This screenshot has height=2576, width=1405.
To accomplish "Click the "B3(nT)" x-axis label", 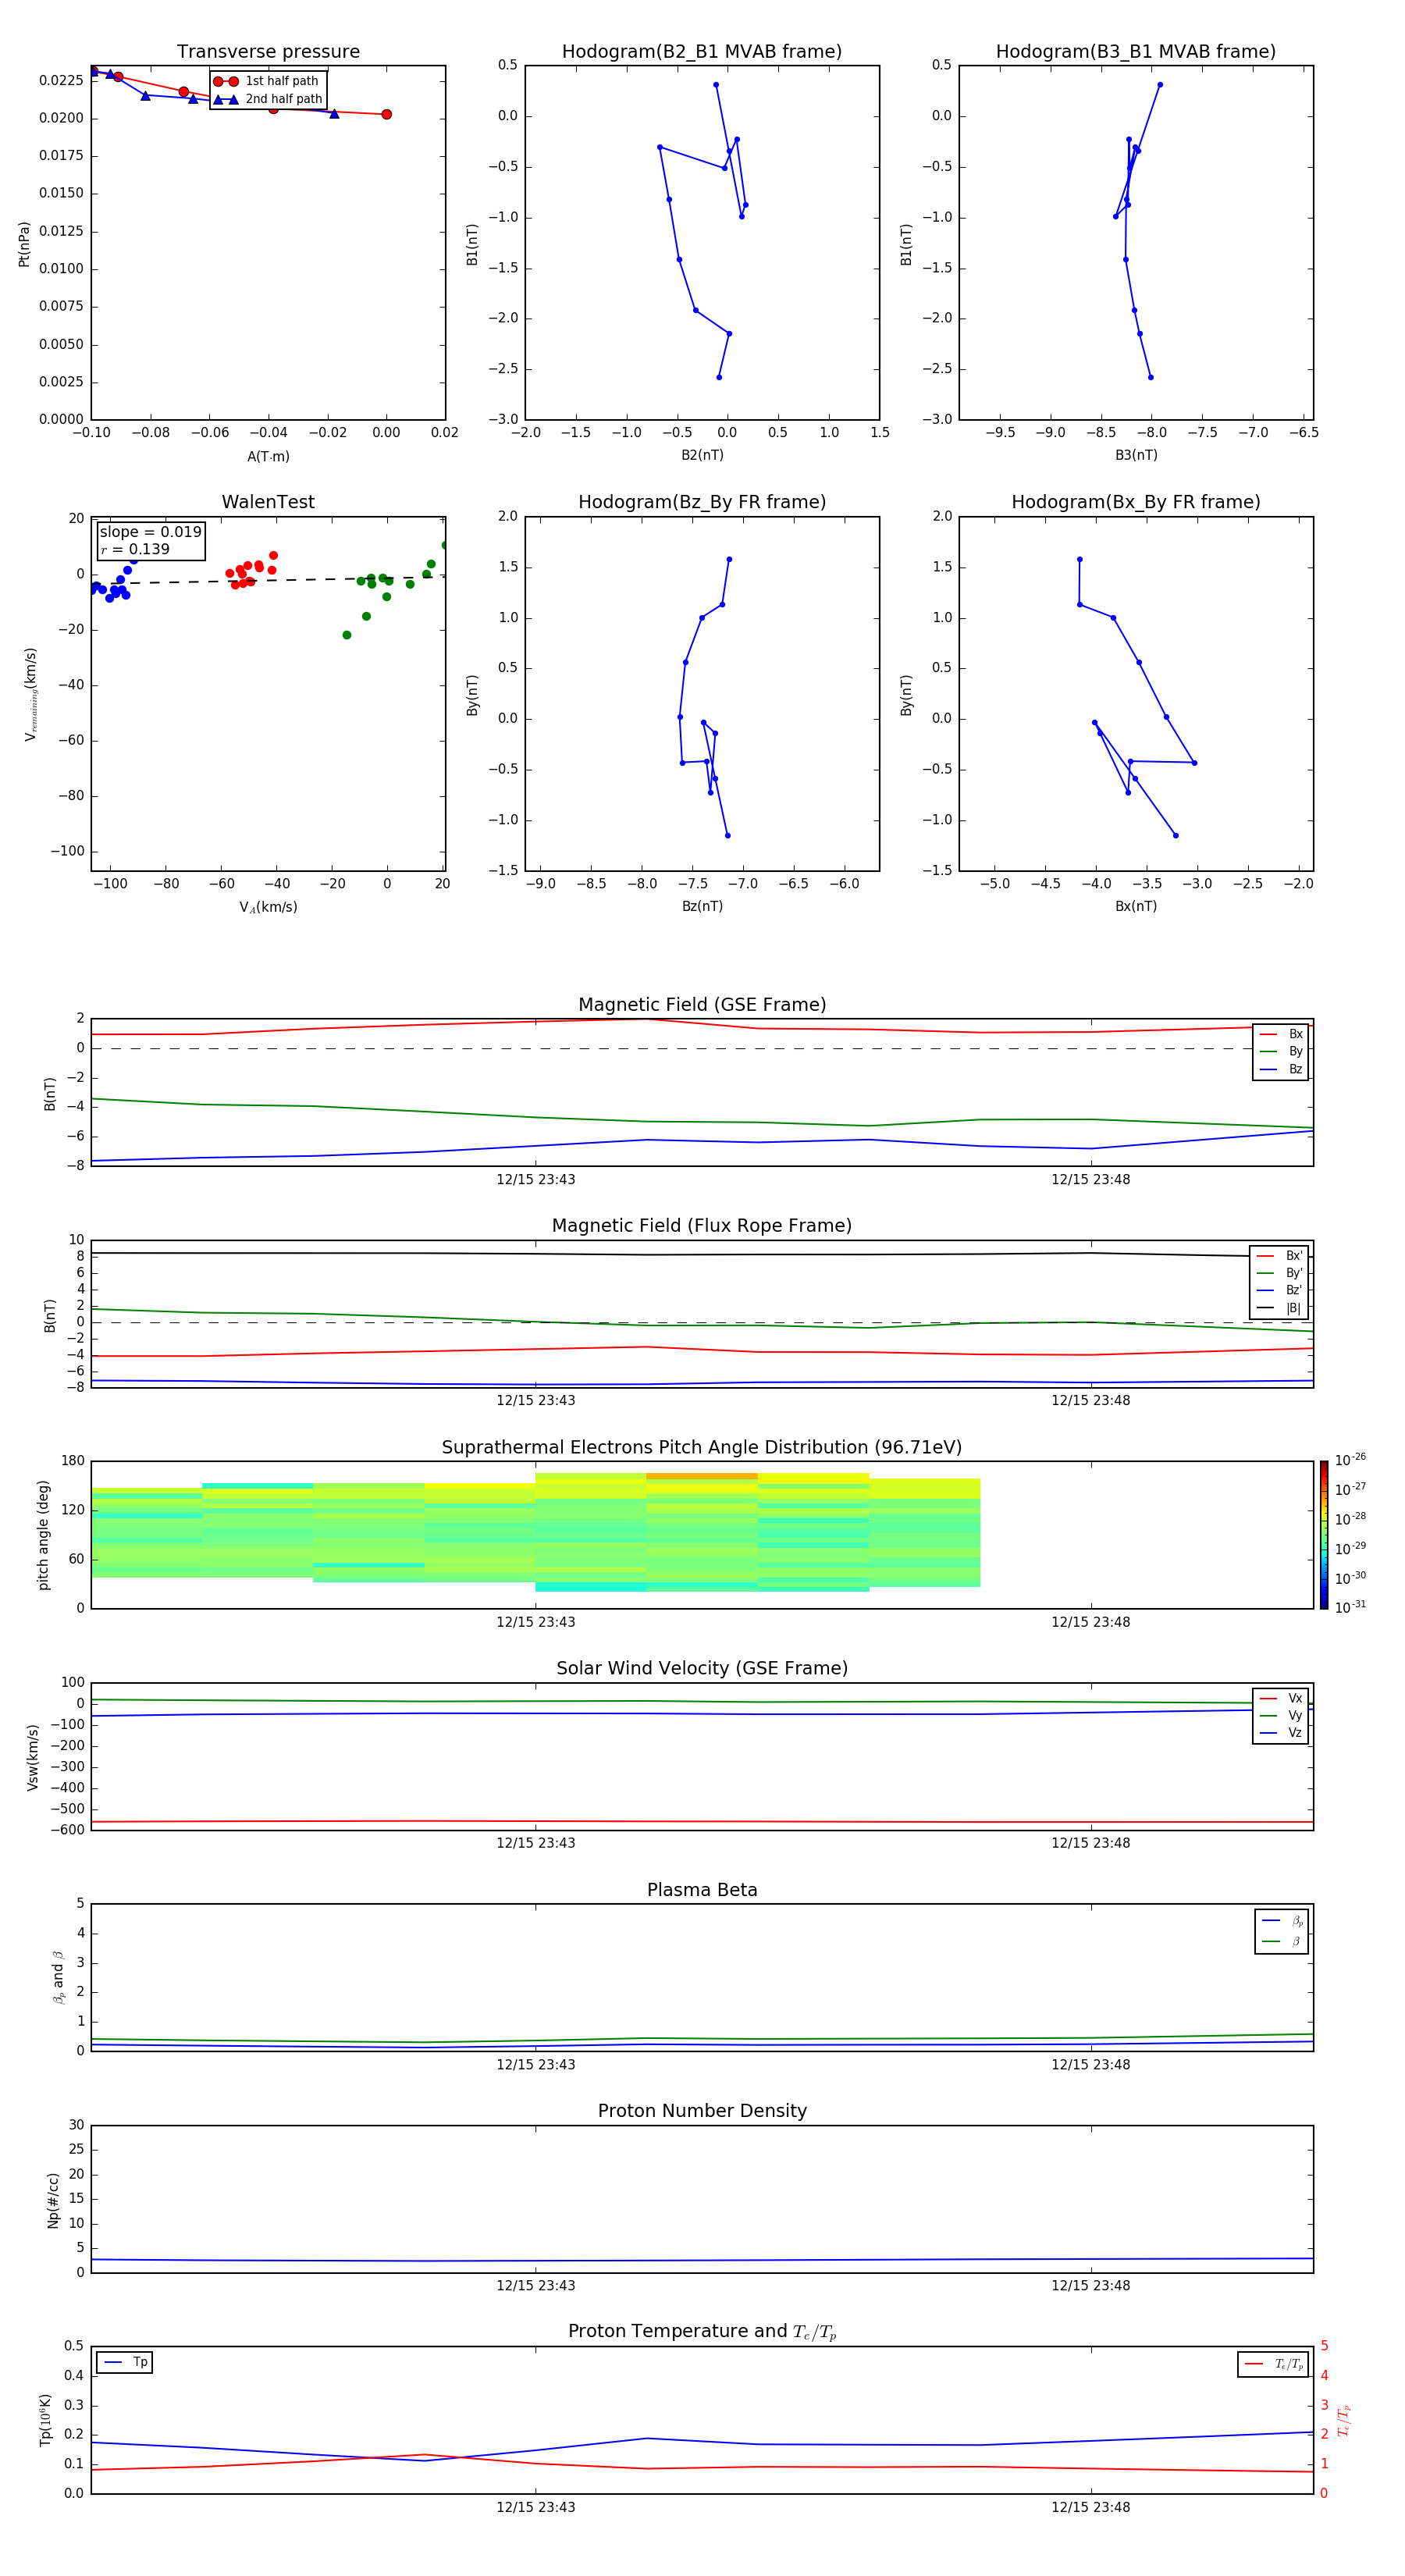I will 1136,456.
